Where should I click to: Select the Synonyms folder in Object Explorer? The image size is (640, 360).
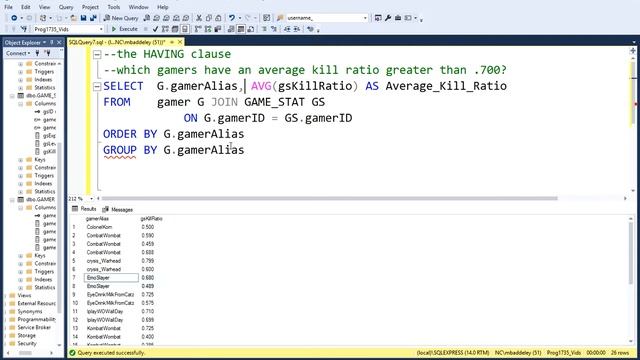tap(29, 311)
